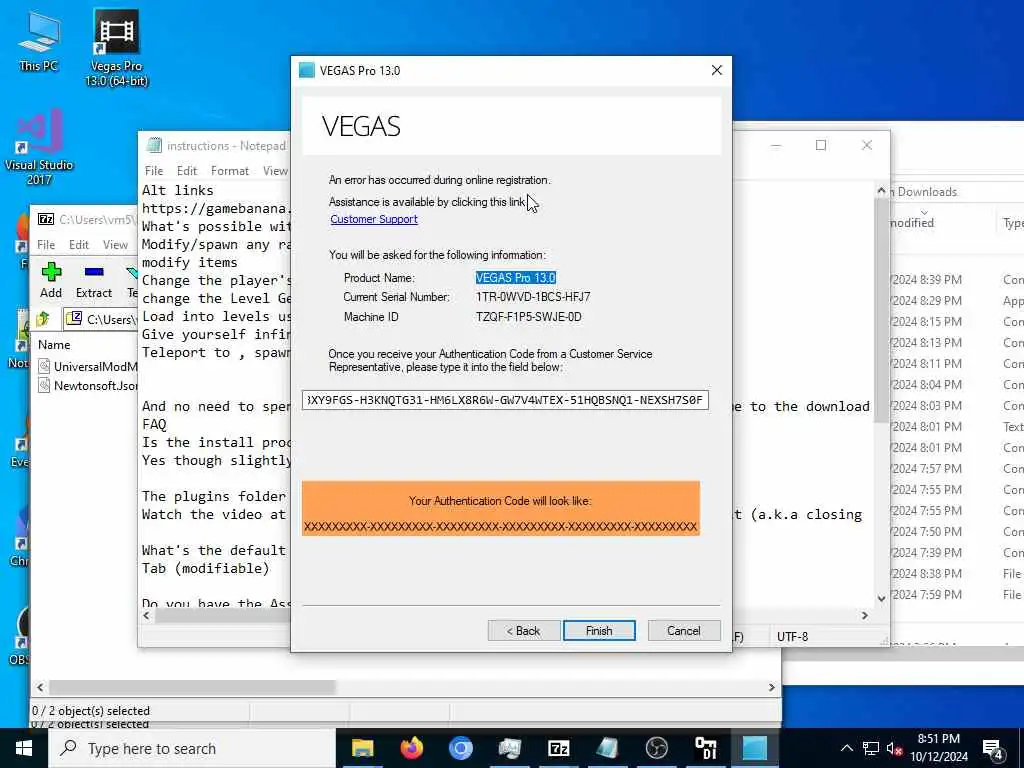Open the Customer Support link
The height and width of the screenshot is (768, 1024).
tap(374, 219)
